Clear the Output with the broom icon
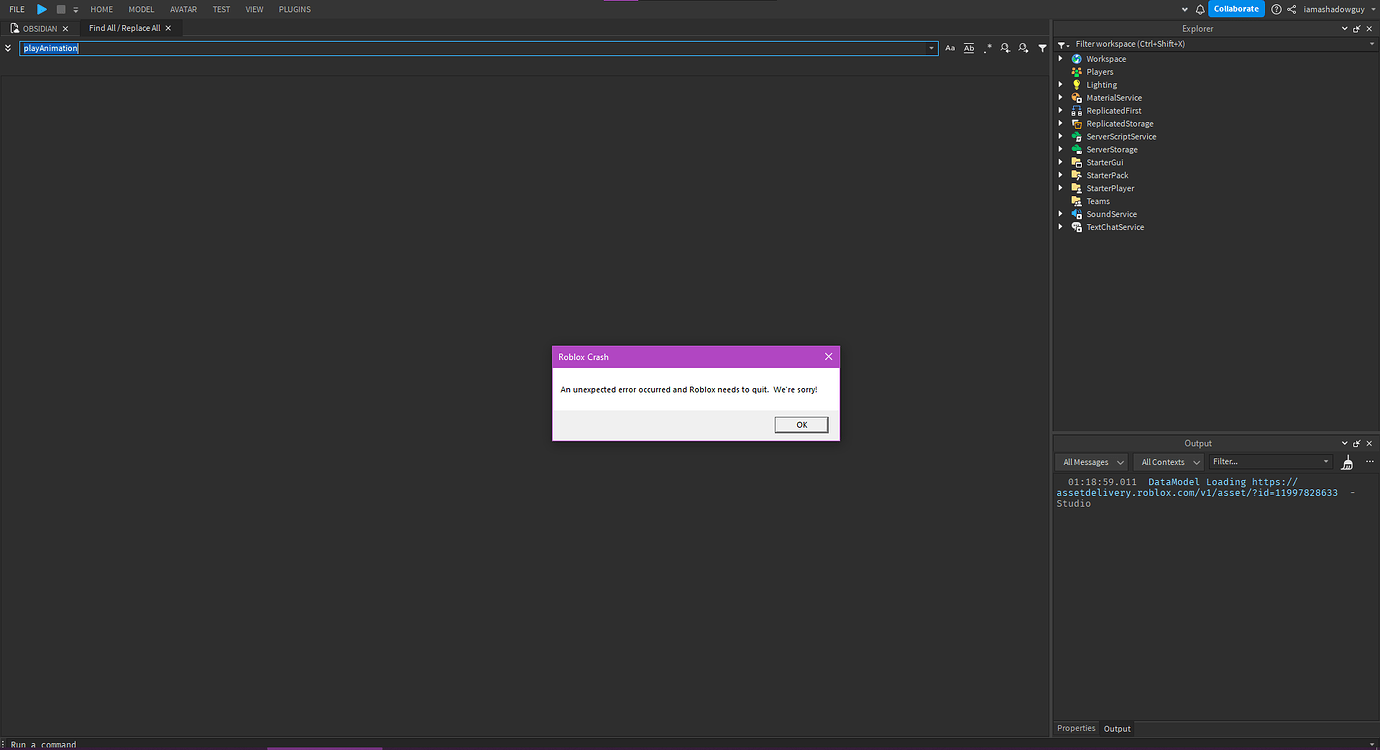The image size is (1380, 750). (1347, 462)
